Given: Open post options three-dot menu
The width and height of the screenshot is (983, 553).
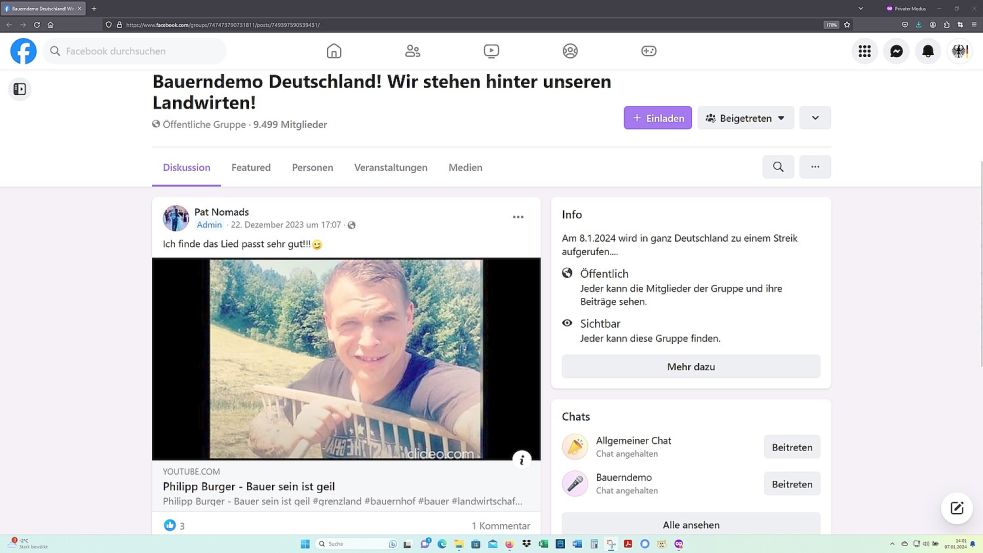Looking at the screenshot, I should pyautogui.click(x=518, y=217).
